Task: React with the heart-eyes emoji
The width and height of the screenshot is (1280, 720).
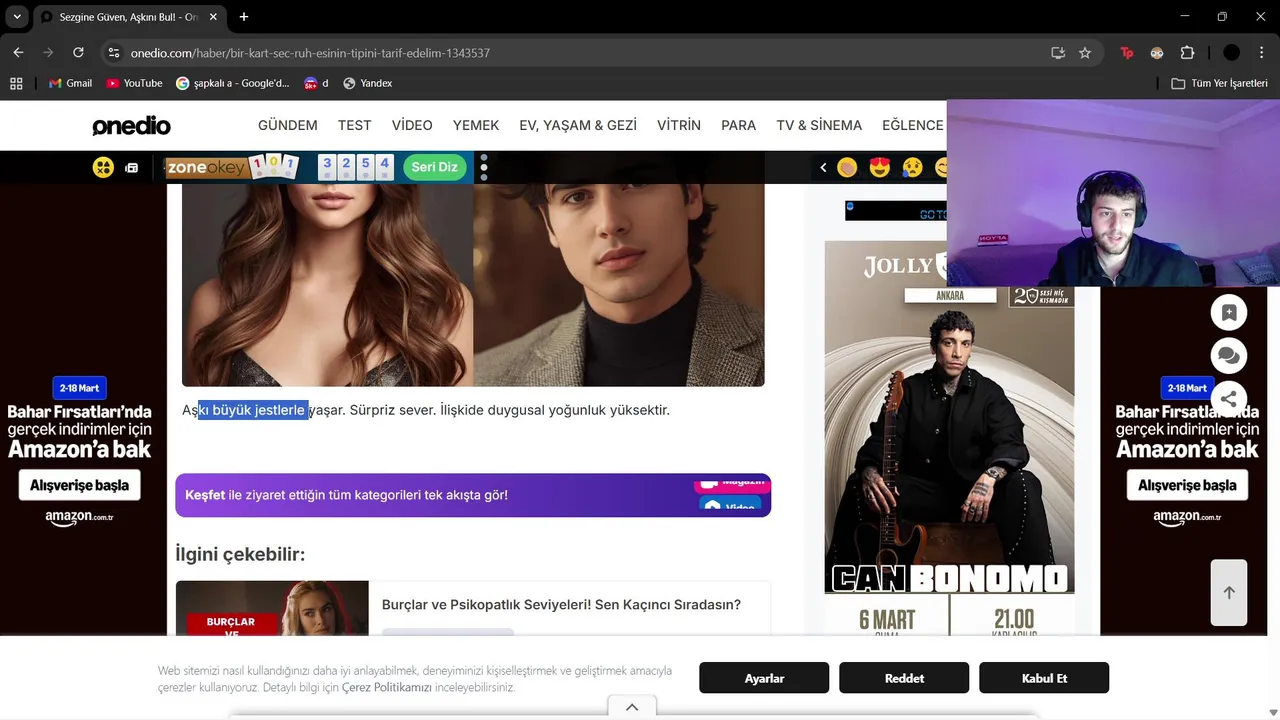Action: pos(880,167)
